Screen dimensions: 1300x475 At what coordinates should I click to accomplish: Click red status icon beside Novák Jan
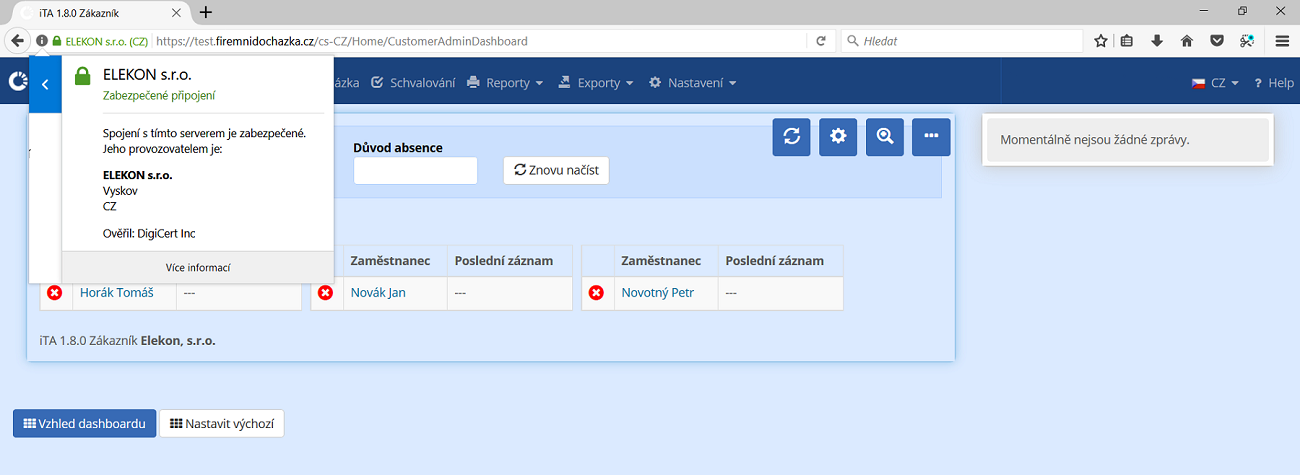(x=325, y=293)
